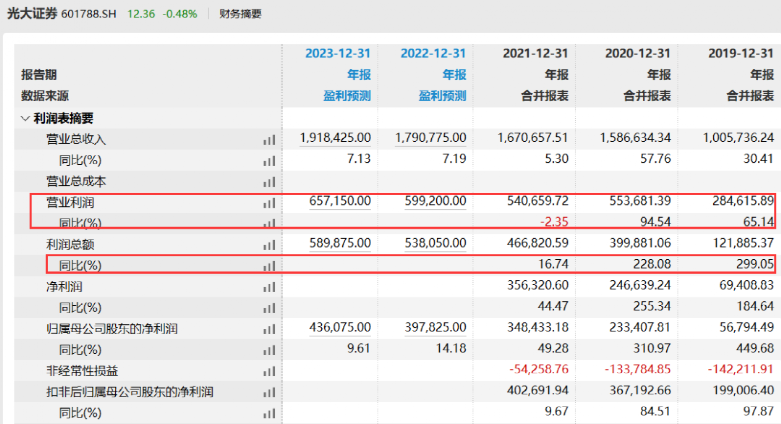781x424 pixels.
Task: Click the 2023-12-31 report period header
Action: click(x=338, y=53)
